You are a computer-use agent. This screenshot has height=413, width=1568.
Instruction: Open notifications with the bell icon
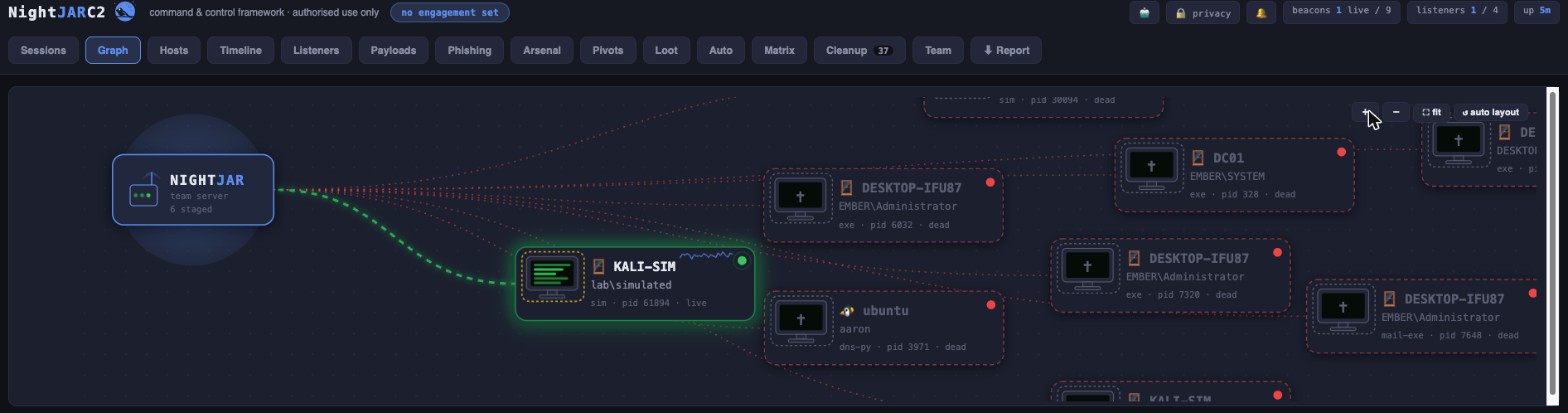[1261, 13]
